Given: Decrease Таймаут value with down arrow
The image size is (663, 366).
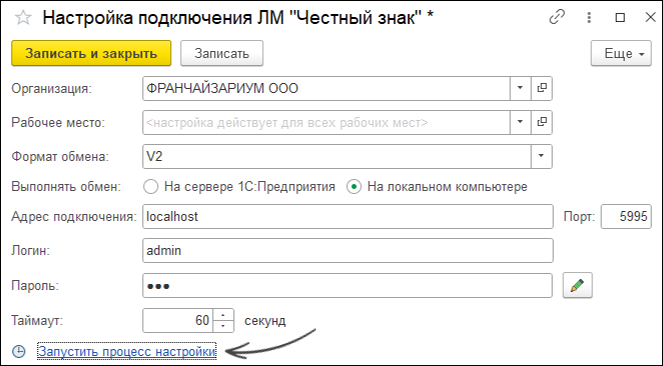Looking at the screenshot, I should pyautogui.click(x=223, y=326).
